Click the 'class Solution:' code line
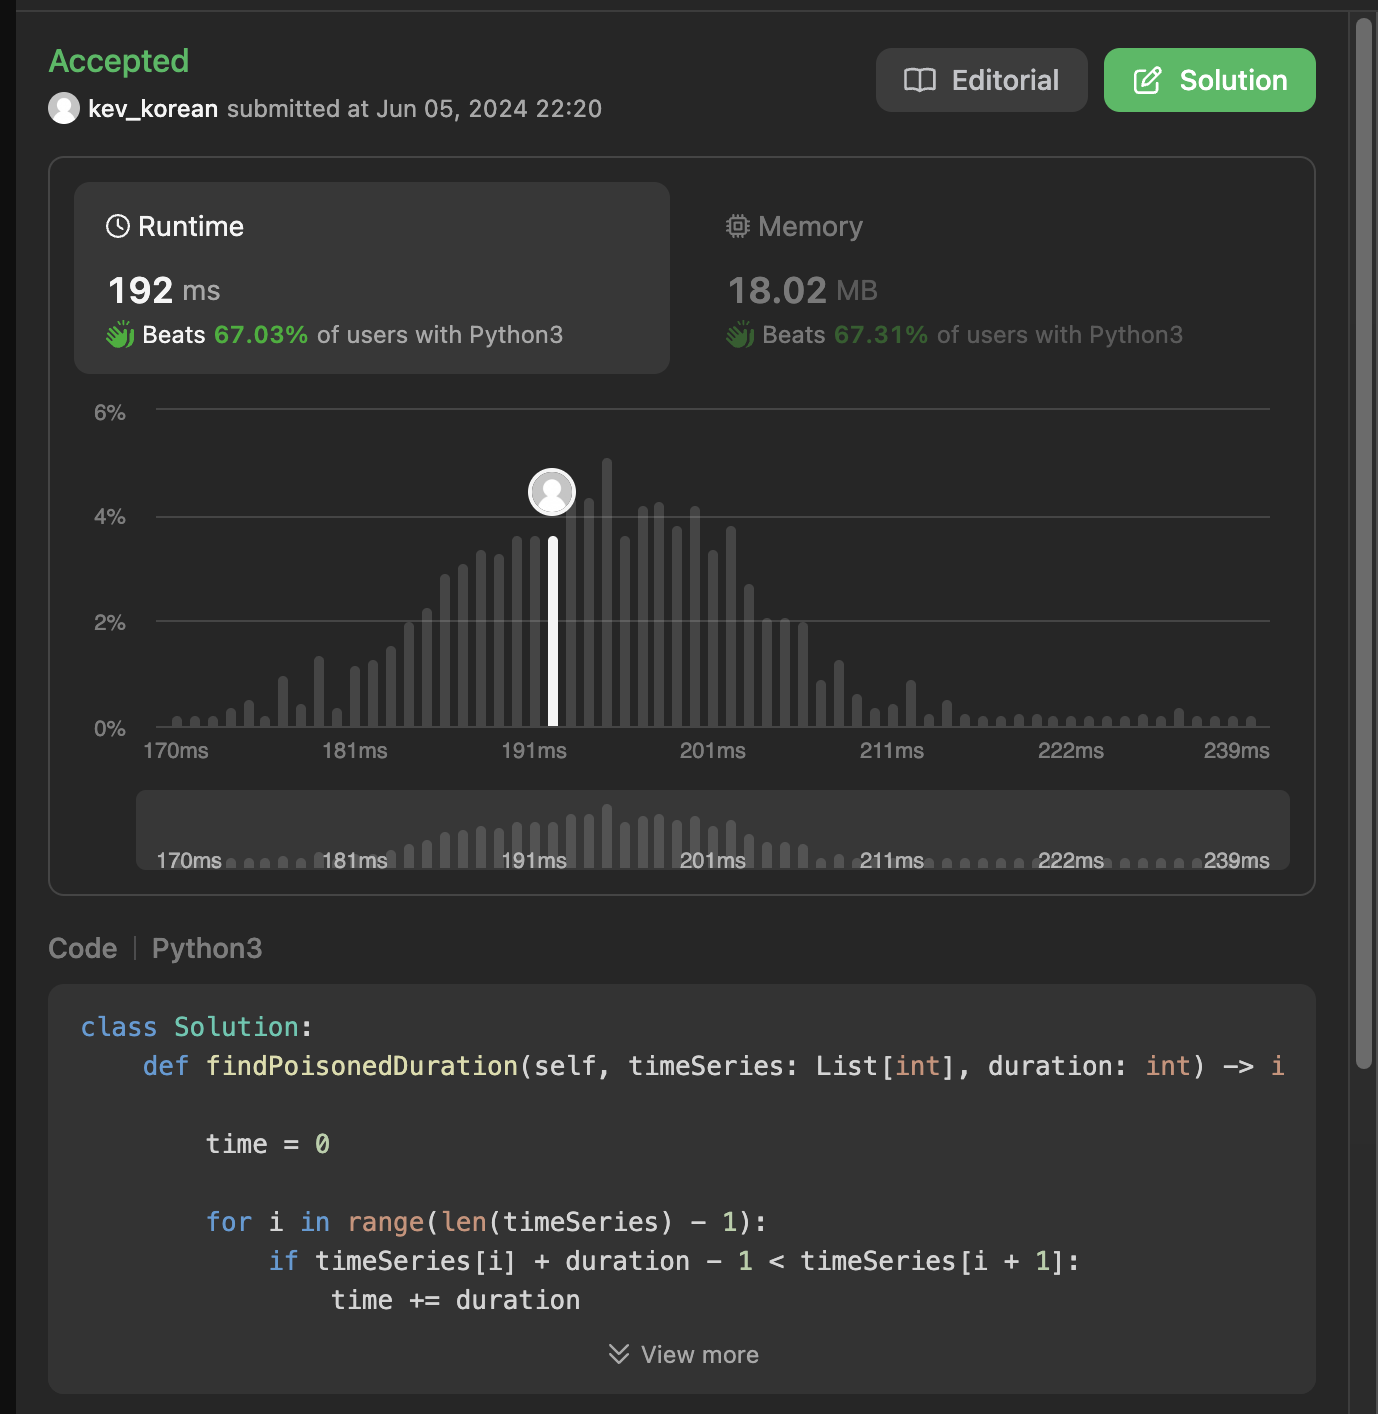 click(197, 1027)
